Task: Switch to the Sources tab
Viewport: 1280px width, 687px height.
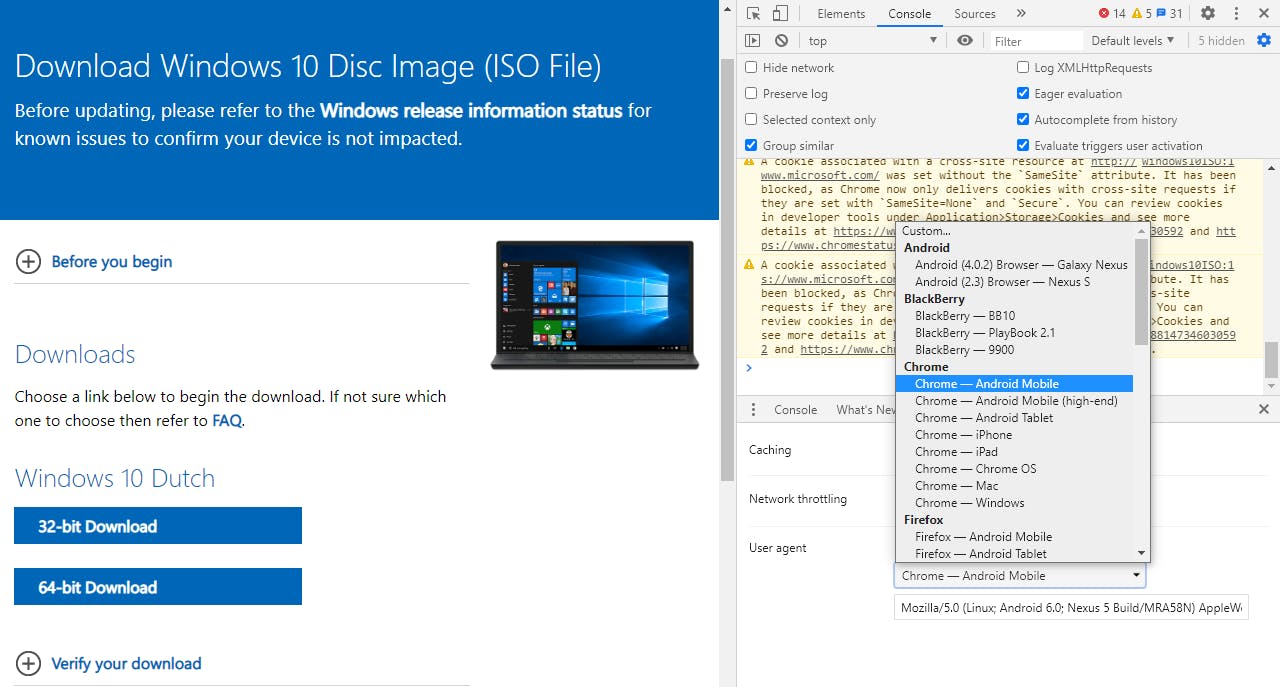Action: pos(975,14)
